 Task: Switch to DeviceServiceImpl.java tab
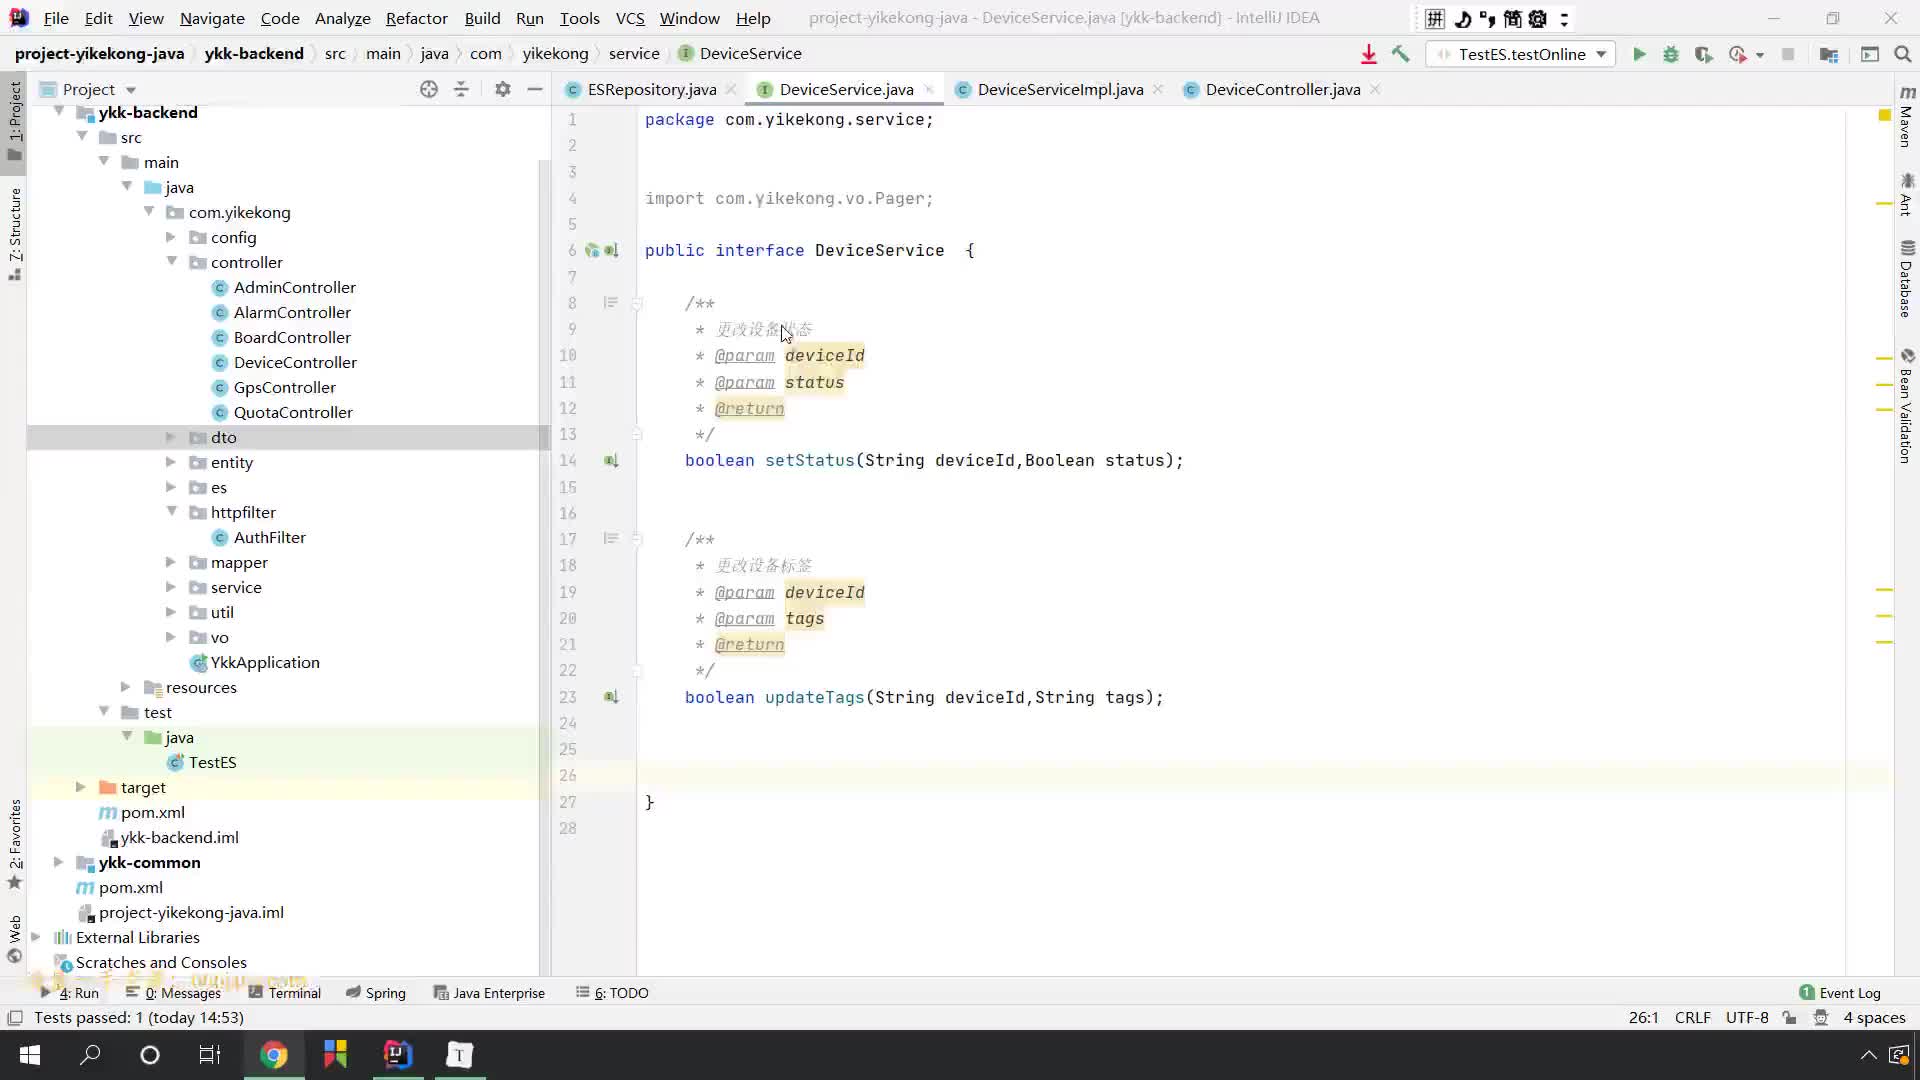click(x=1060, y=89)
